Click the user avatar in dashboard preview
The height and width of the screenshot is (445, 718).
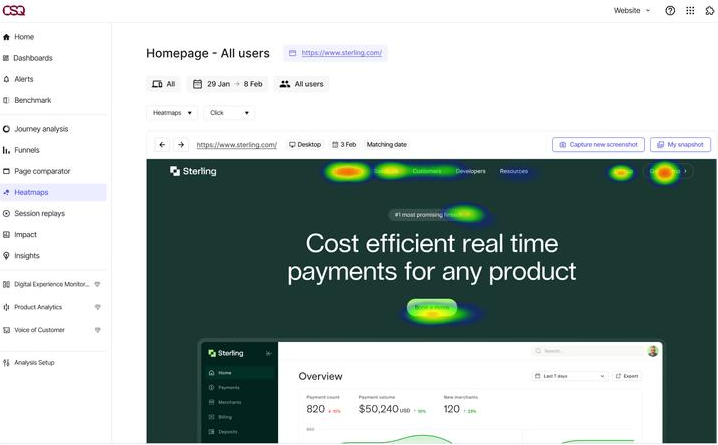coord(653,351)
